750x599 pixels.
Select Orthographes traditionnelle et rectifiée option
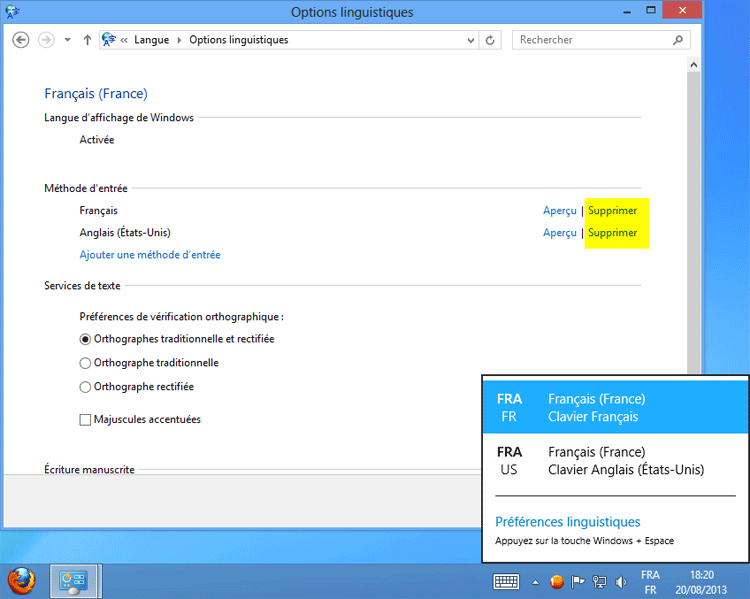(x=85, y=339)
